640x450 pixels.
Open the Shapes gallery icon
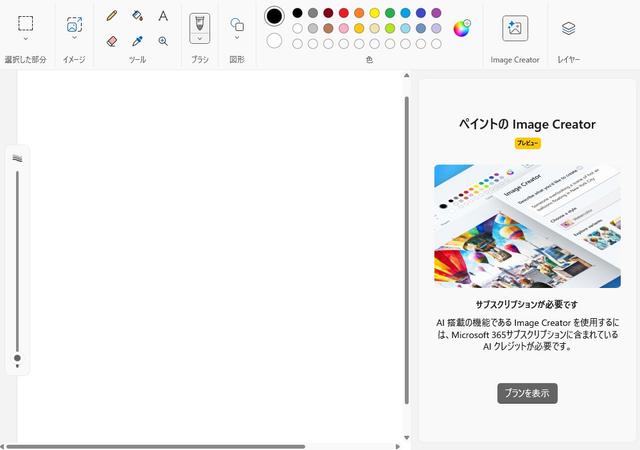tap(237, 25)
